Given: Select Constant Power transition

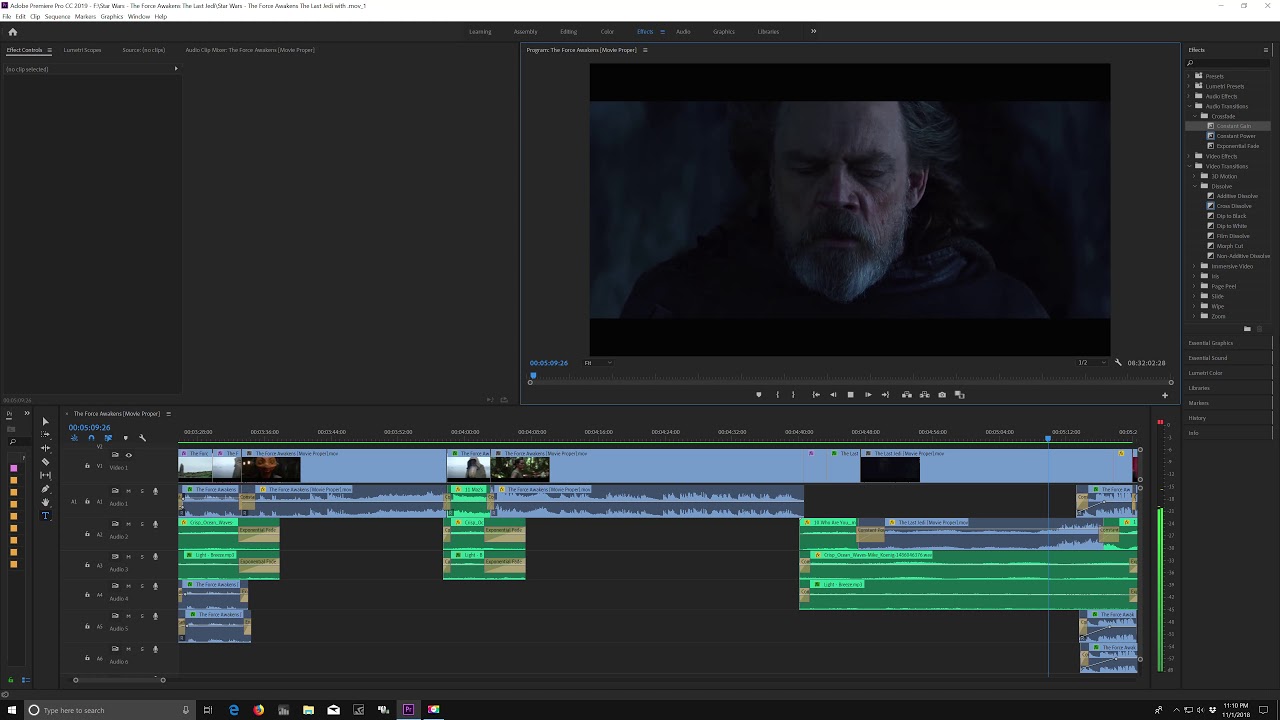Looking at the screenshot, I should point(1235,136).
